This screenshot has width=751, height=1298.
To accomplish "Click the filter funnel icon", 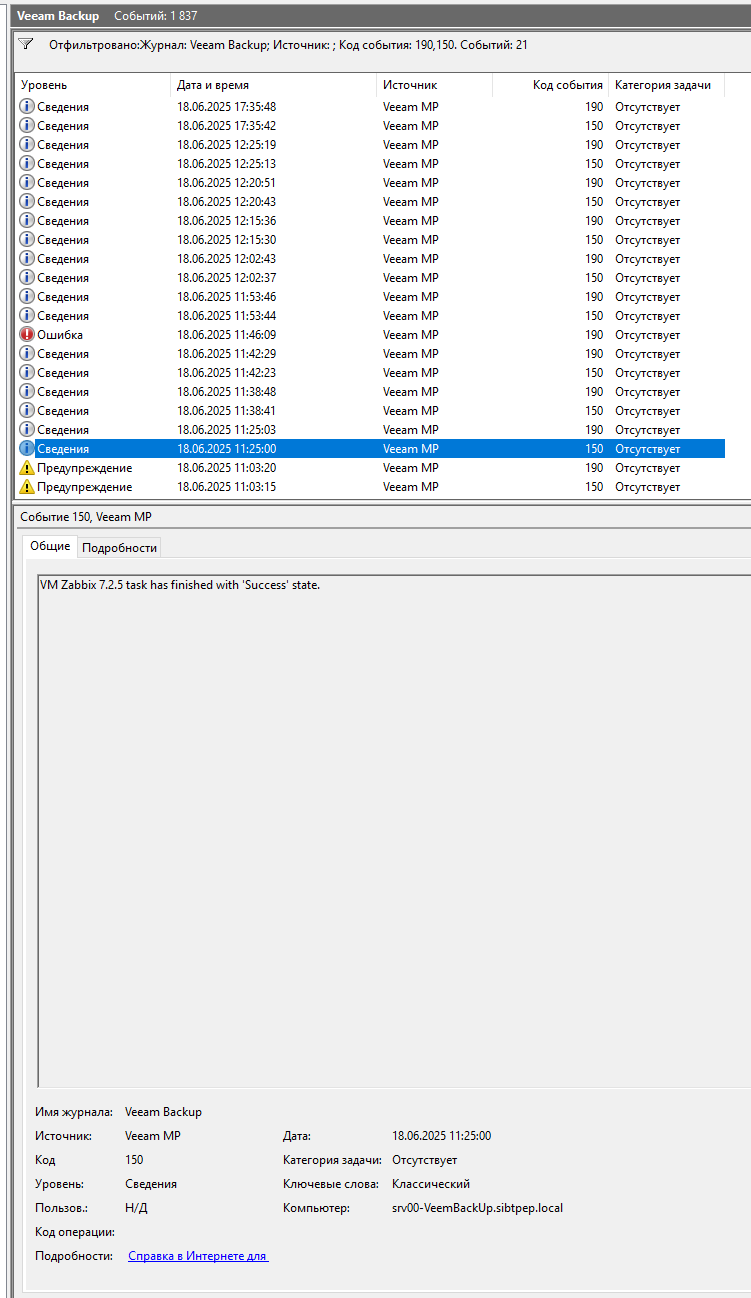I will click(x=26, y=44).
